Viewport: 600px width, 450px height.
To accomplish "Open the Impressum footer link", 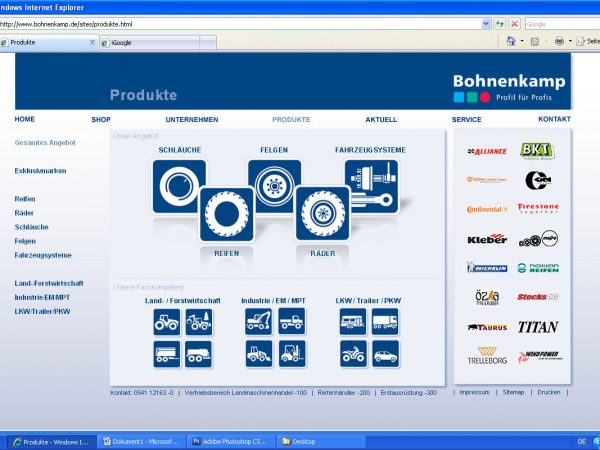I will pos(474,392).
